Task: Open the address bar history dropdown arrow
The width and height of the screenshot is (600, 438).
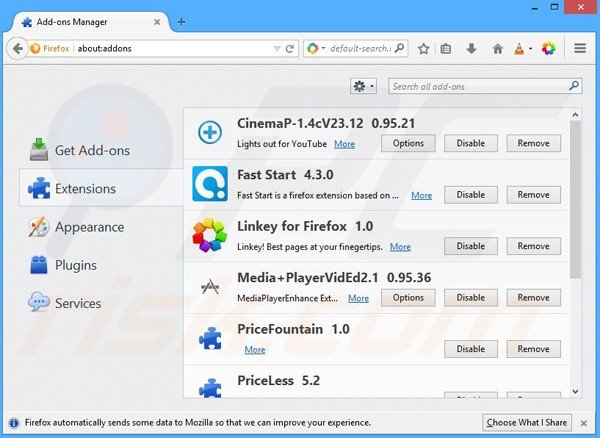Action: 277,49
